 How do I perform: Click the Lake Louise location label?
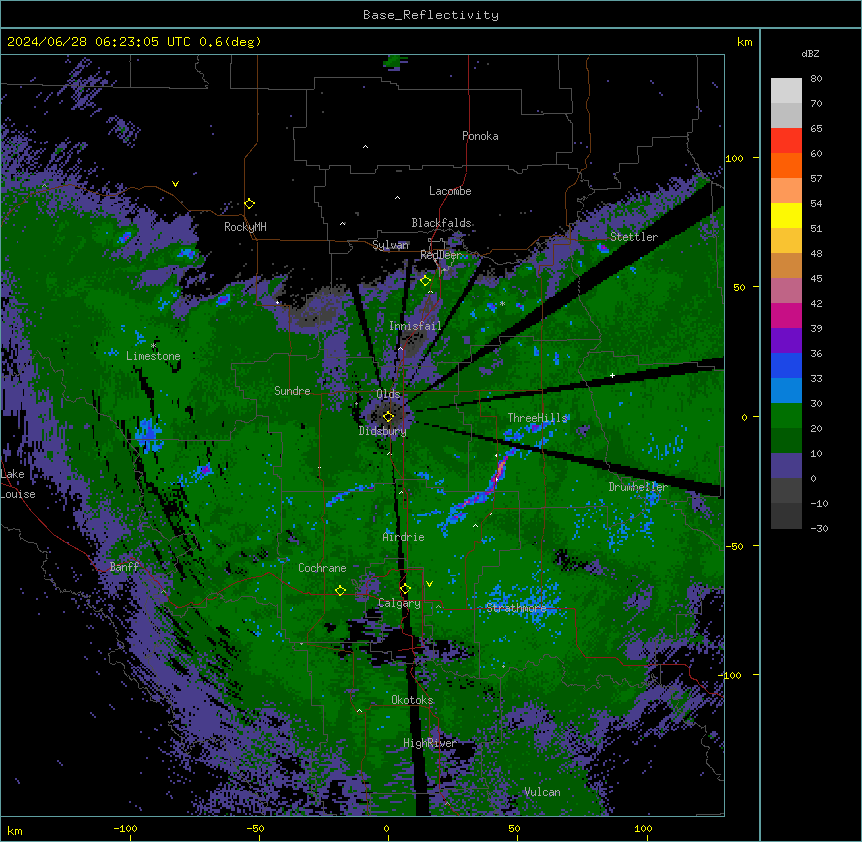tap(18, 484)
